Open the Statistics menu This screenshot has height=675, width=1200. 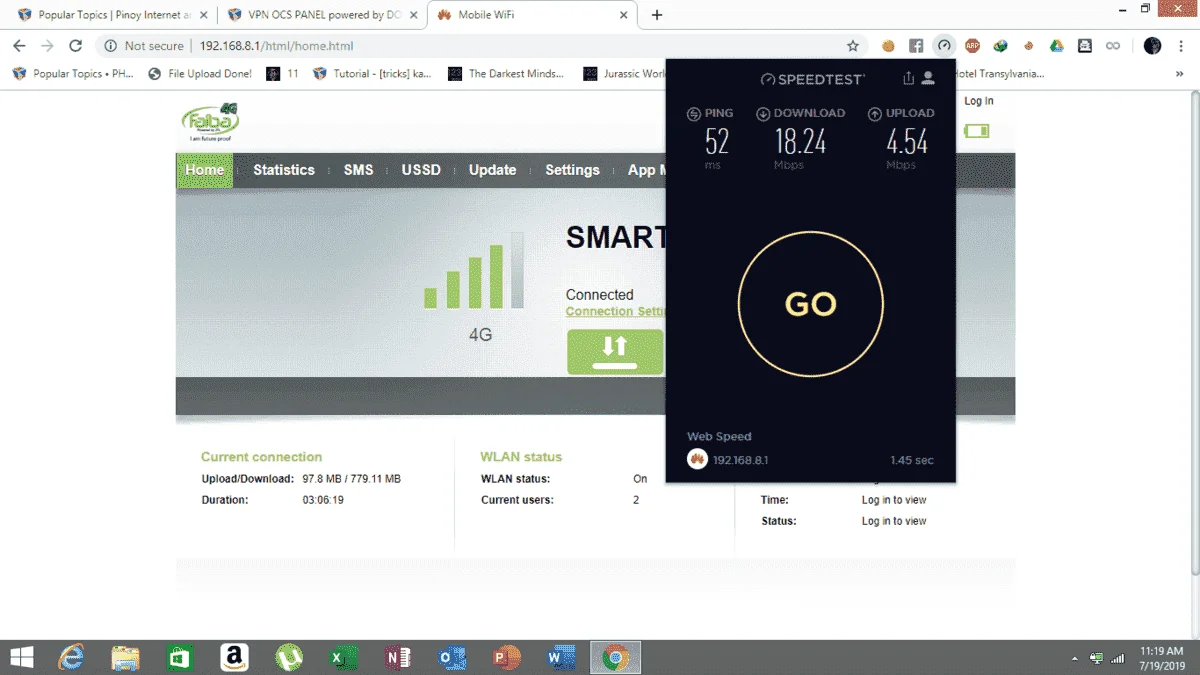pos(284,170)
